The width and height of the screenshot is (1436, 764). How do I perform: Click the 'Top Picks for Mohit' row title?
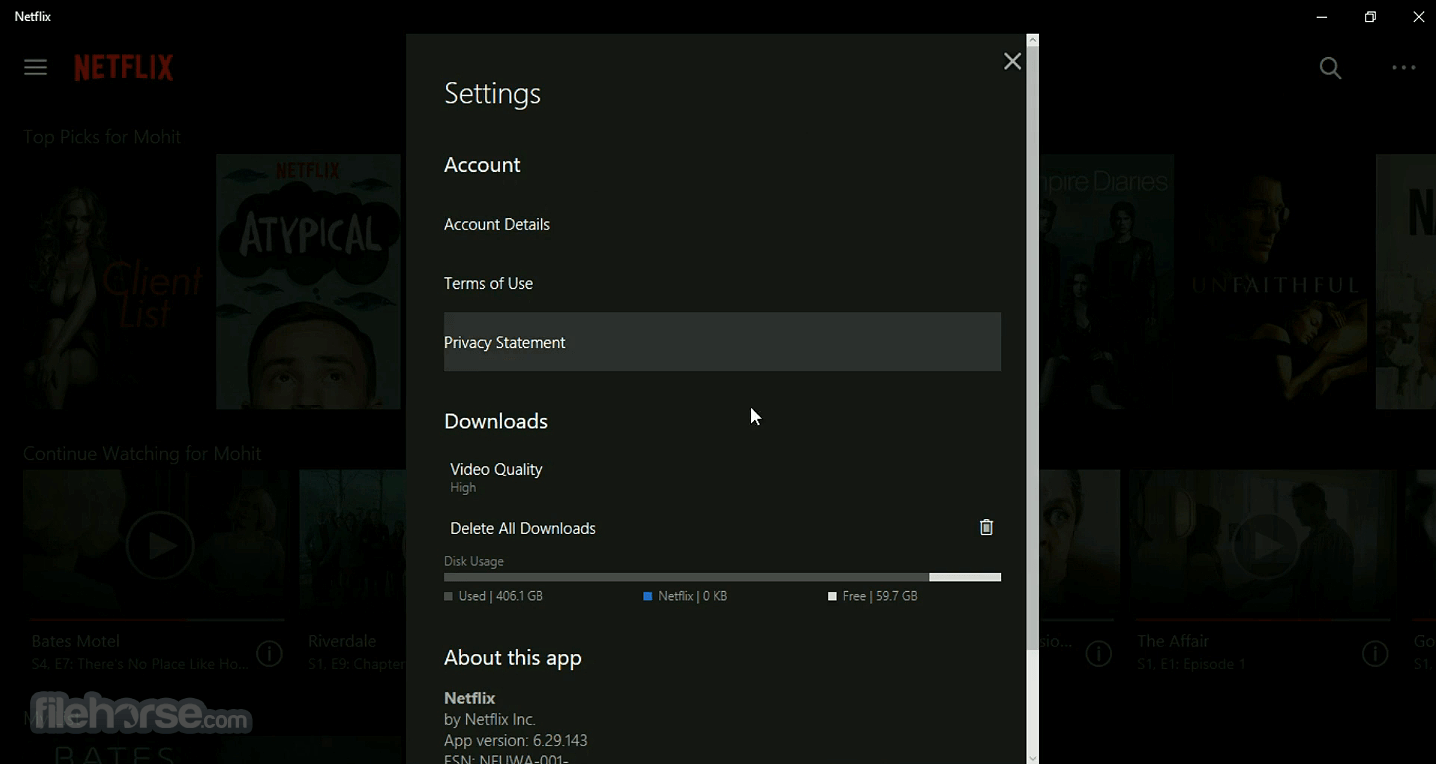click(103, 137)
